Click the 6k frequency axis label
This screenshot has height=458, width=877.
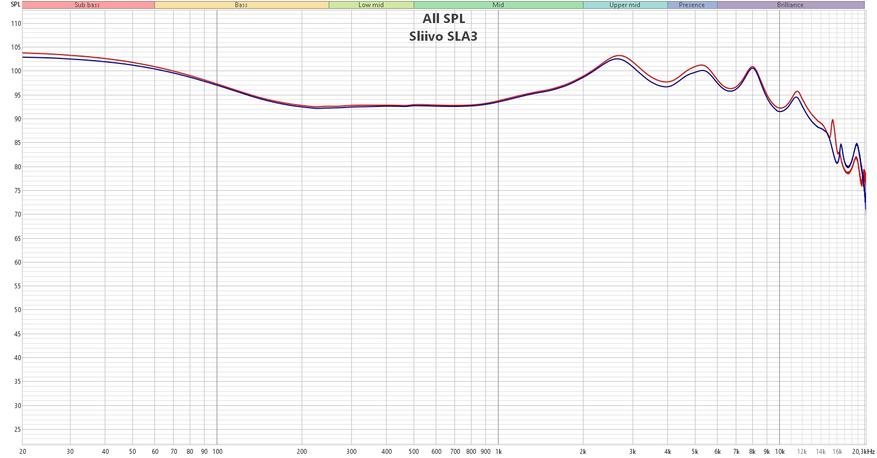[x=717, y=451]
